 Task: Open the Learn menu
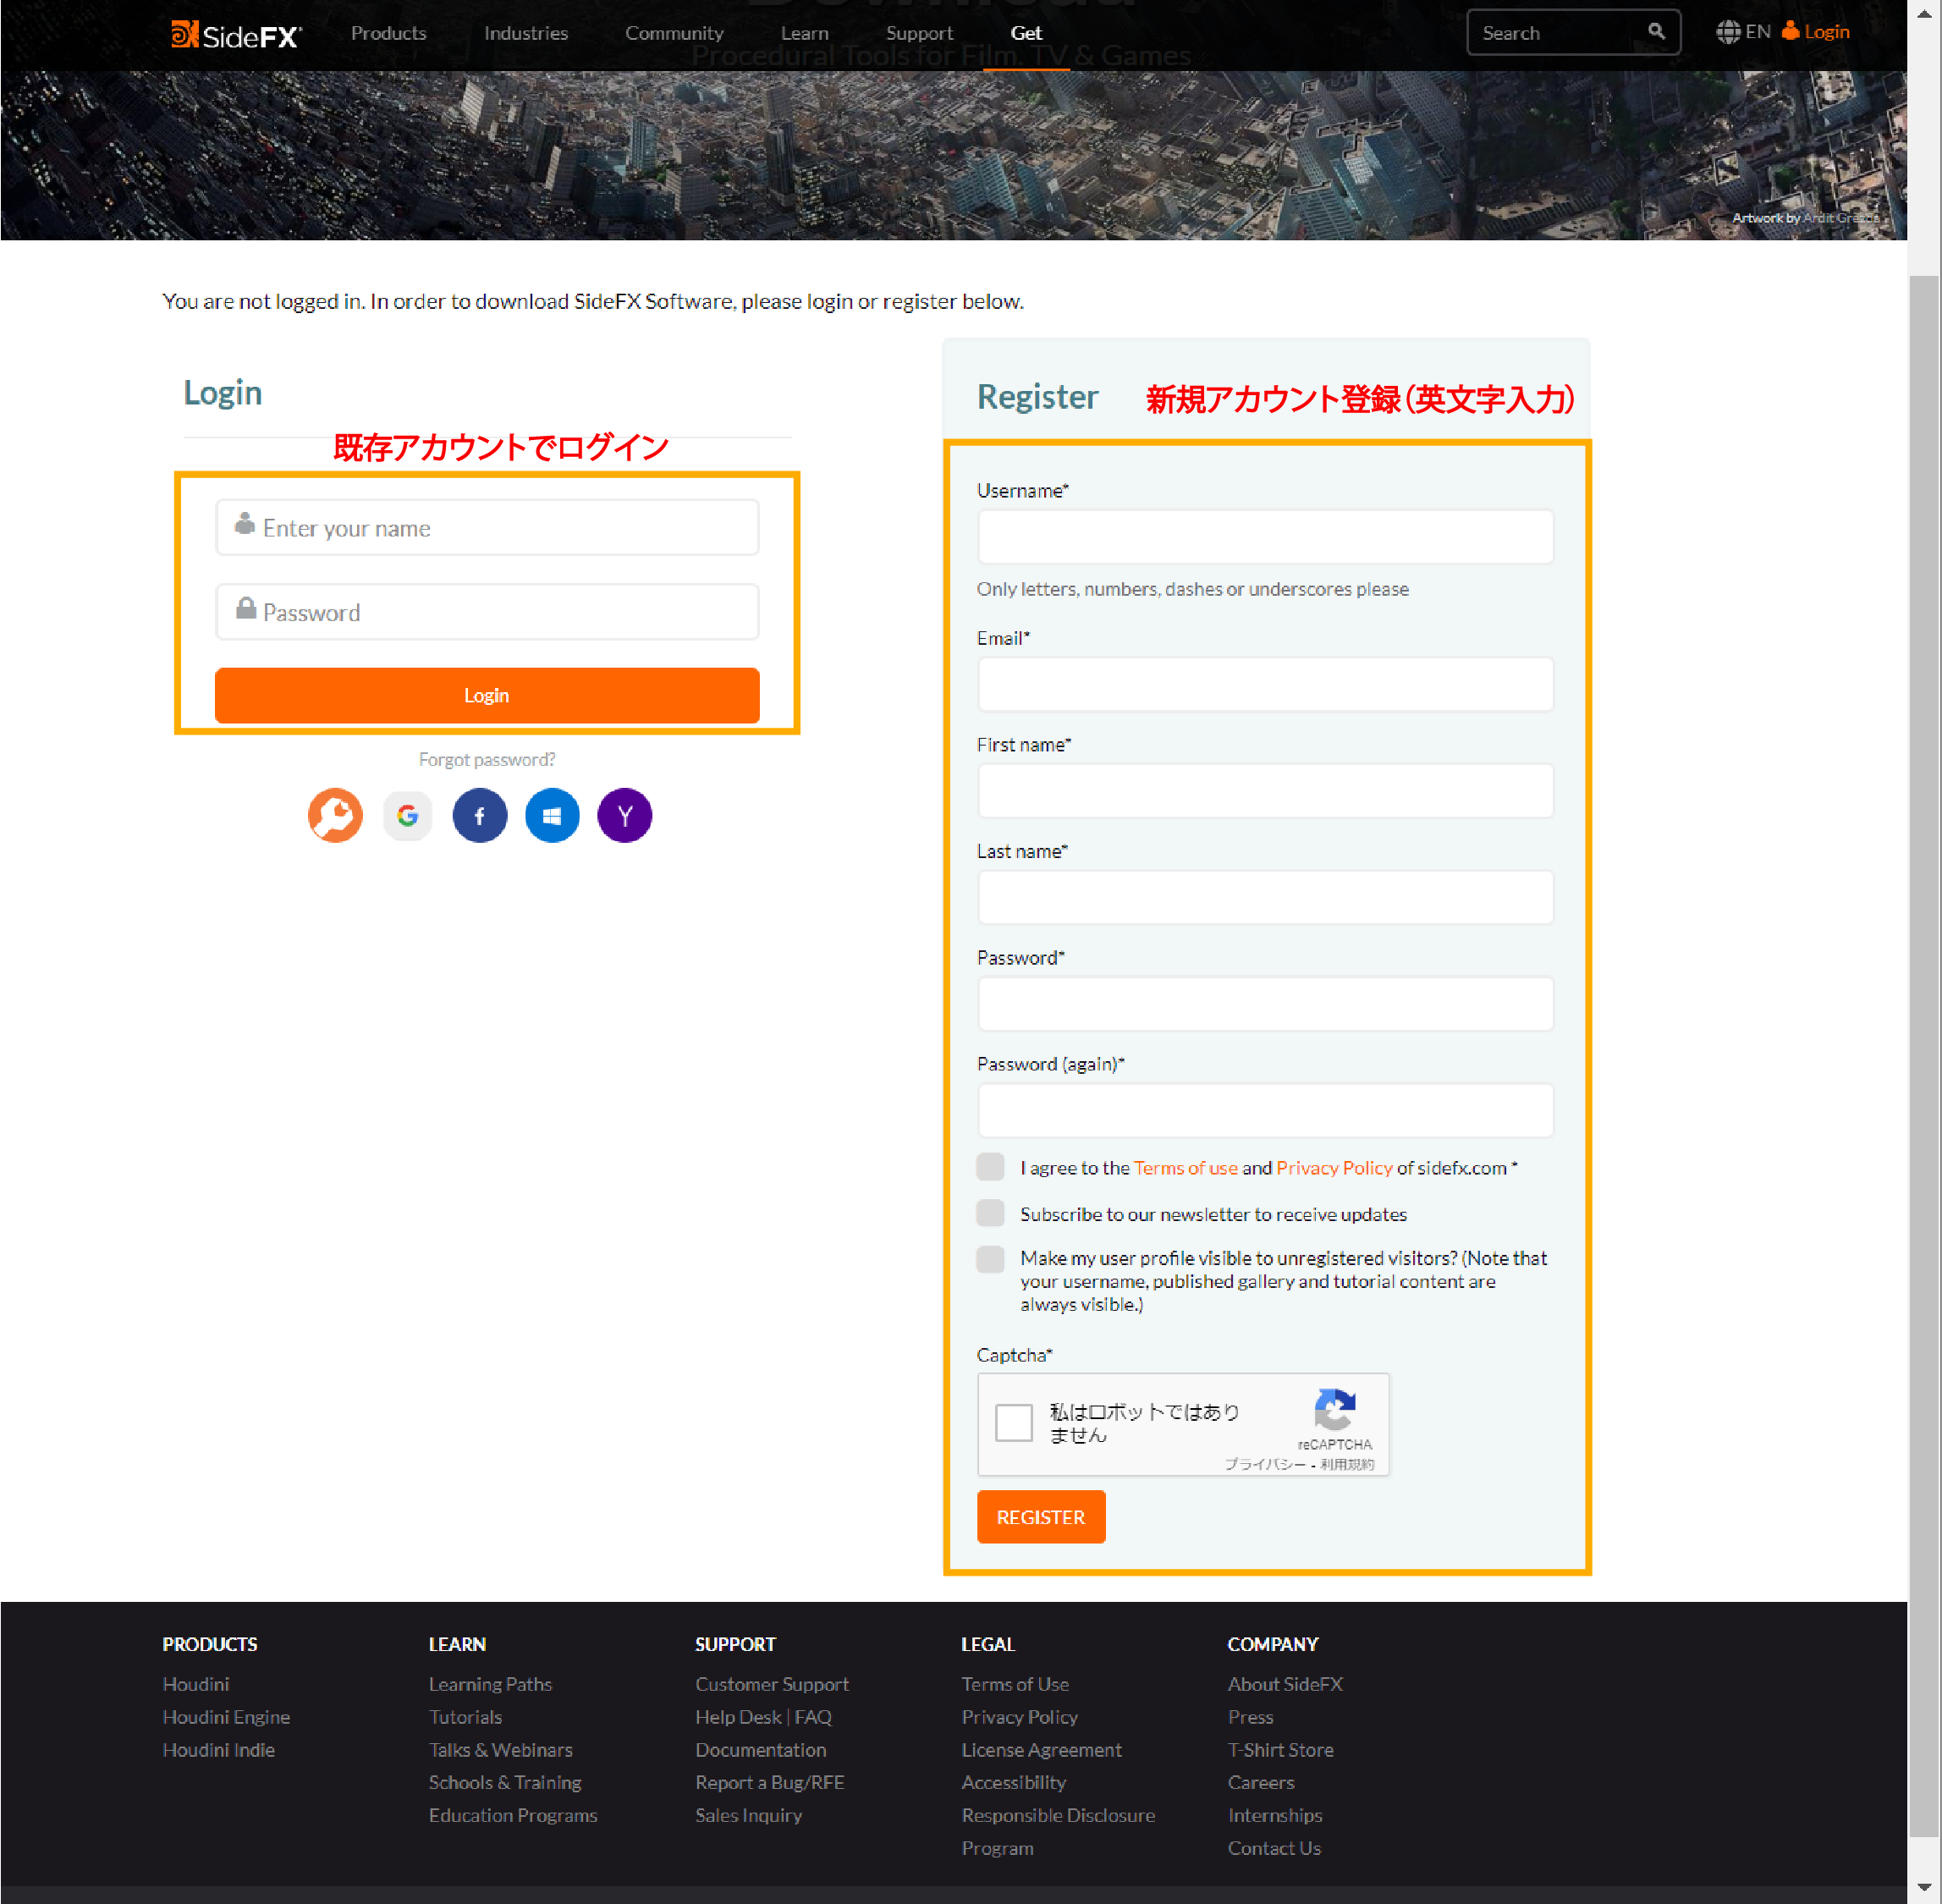click(805, 33)
